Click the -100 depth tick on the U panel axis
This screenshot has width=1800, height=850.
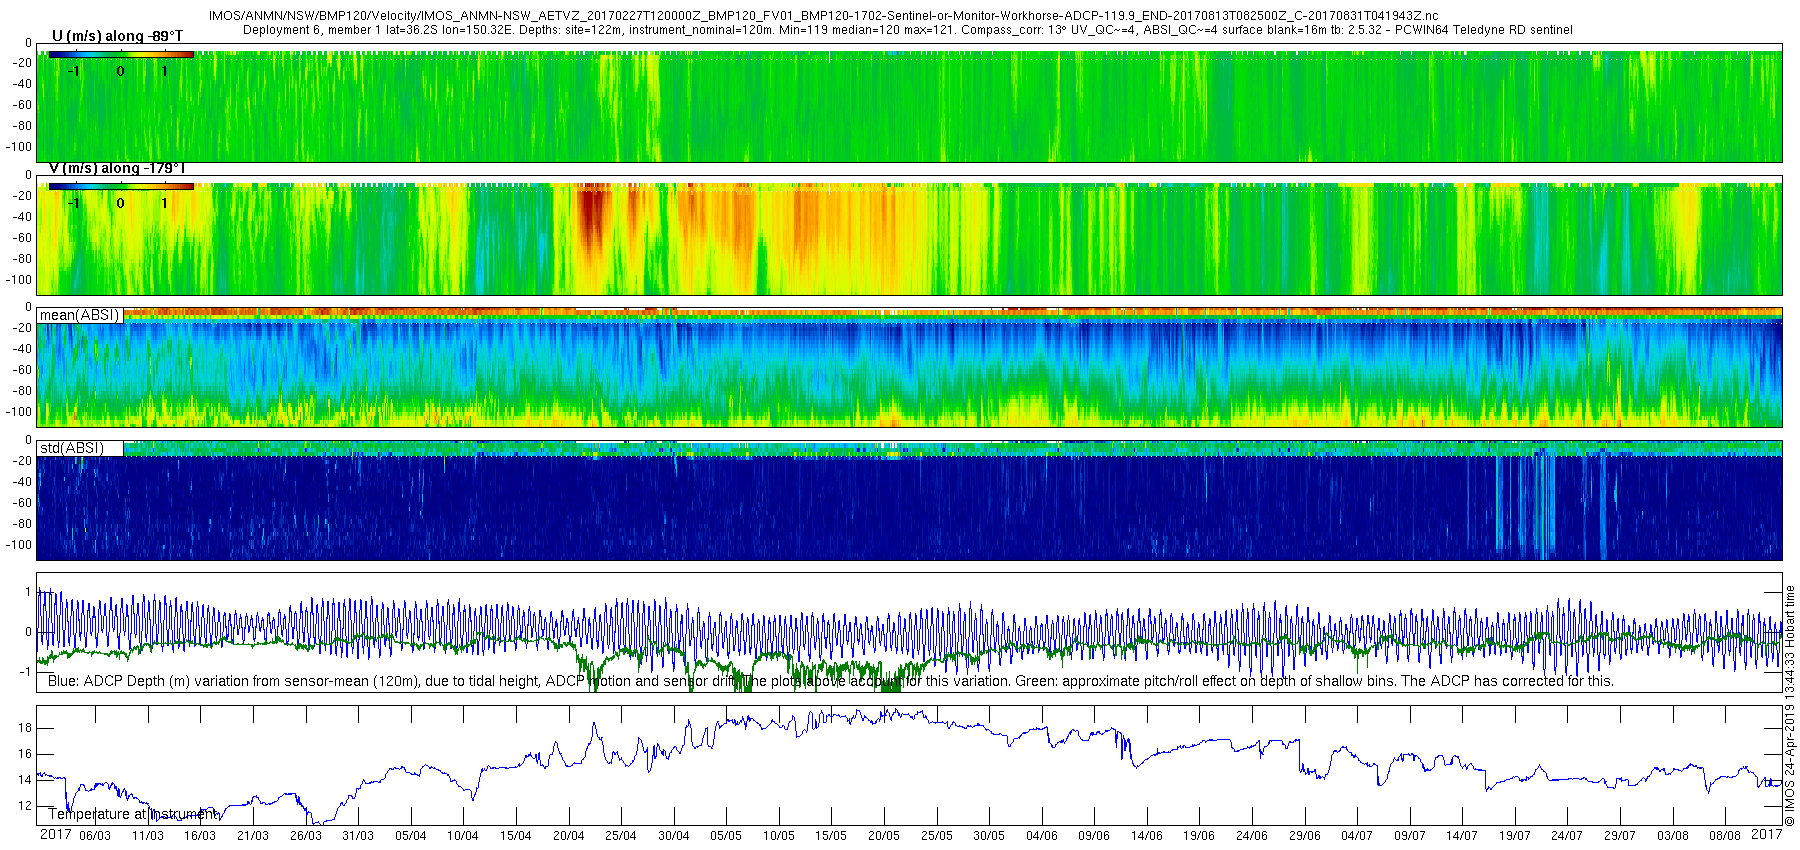pos(18,146)
